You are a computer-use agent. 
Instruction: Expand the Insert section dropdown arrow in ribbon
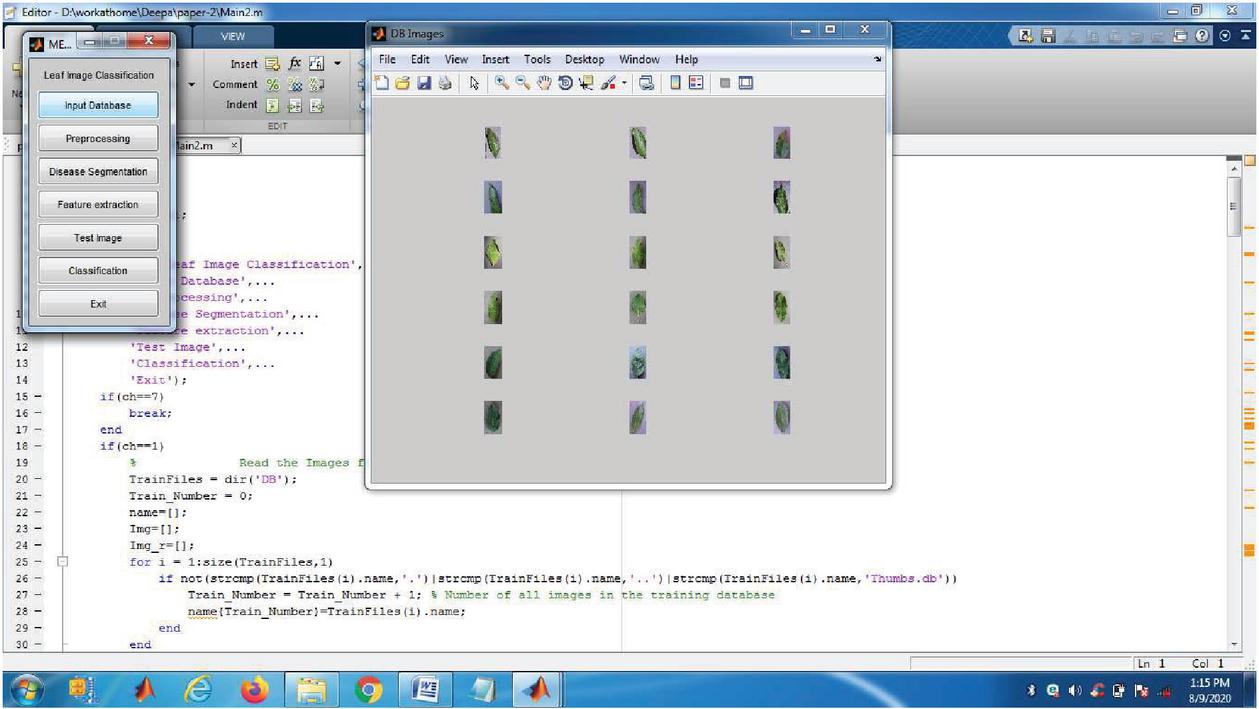pyautogui.click(x=337, y=64)
